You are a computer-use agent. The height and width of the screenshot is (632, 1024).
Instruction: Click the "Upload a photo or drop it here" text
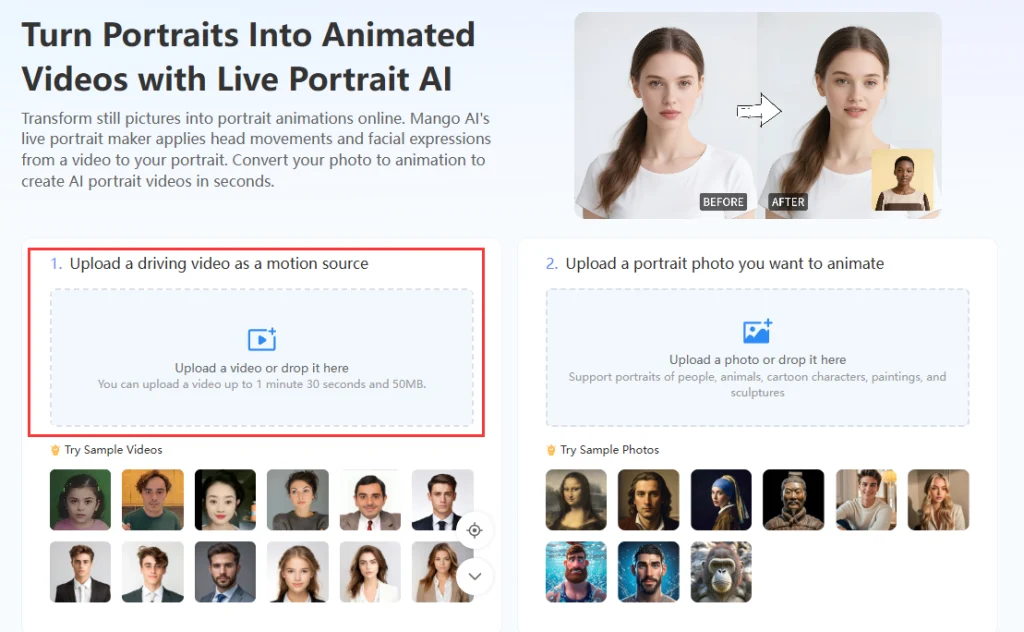(x=757, y=360)
